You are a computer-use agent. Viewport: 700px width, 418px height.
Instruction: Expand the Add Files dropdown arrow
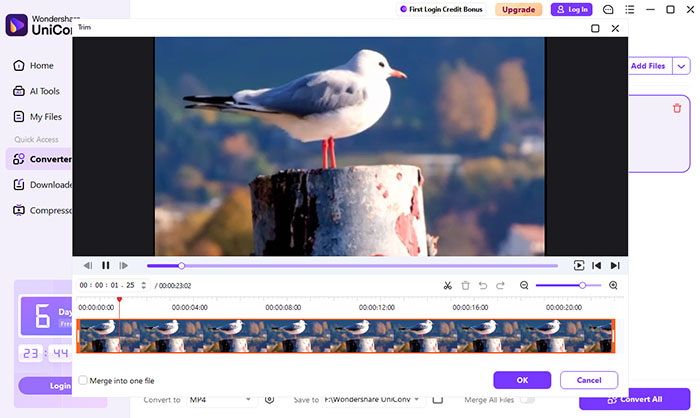[681, 66]
